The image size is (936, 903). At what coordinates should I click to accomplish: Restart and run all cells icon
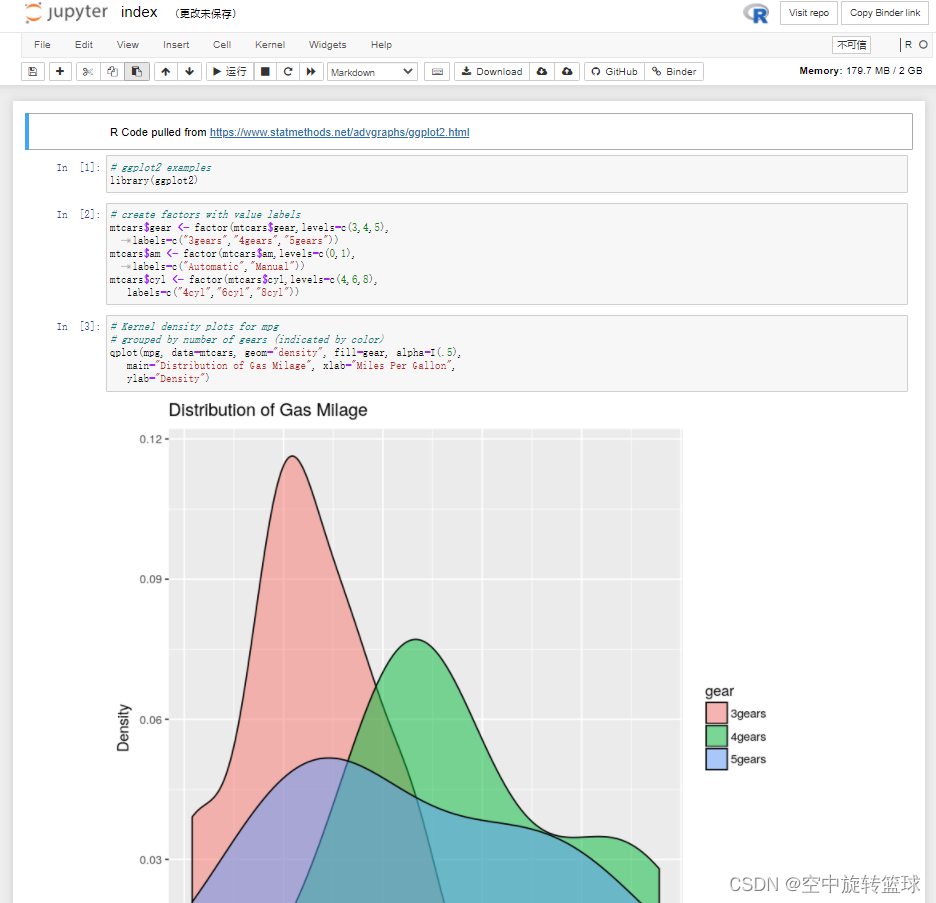pyautogui.click(x=311, y=72)
